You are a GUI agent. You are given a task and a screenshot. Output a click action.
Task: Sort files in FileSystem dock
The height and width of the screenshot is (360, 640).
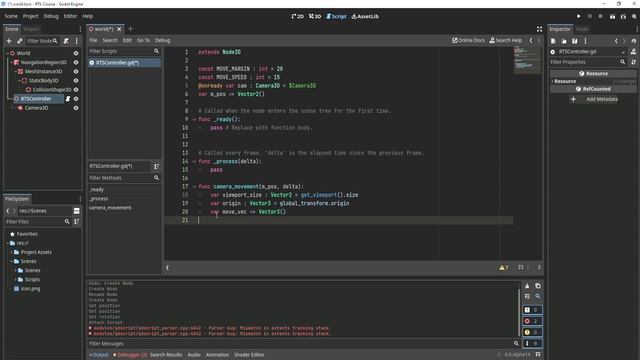(76, 222)
